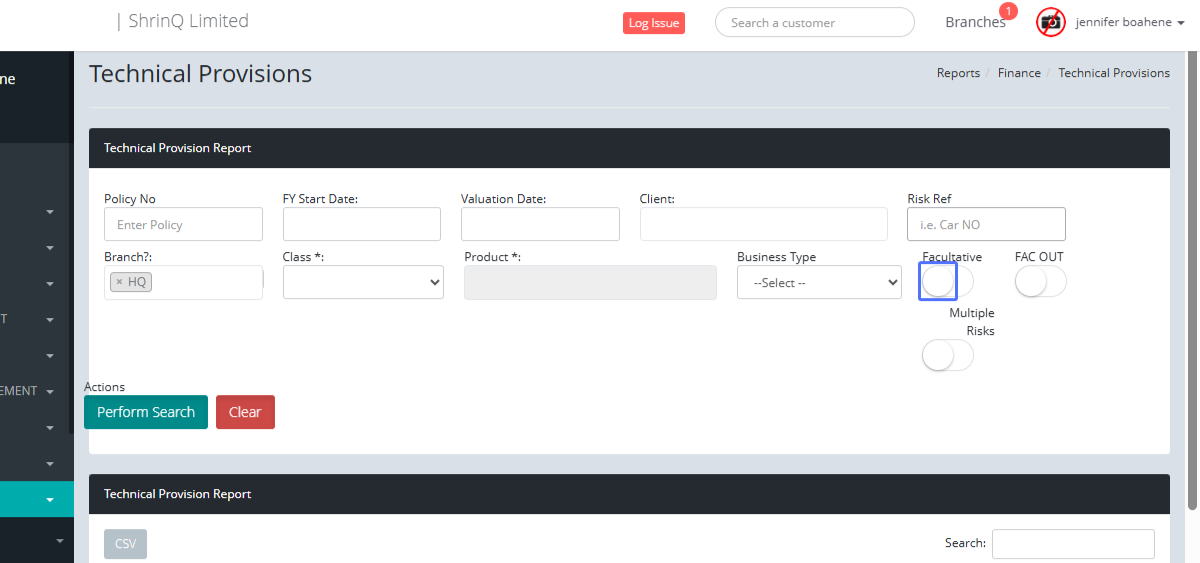Go to Reports in the breadcrumb

point(957,73)
